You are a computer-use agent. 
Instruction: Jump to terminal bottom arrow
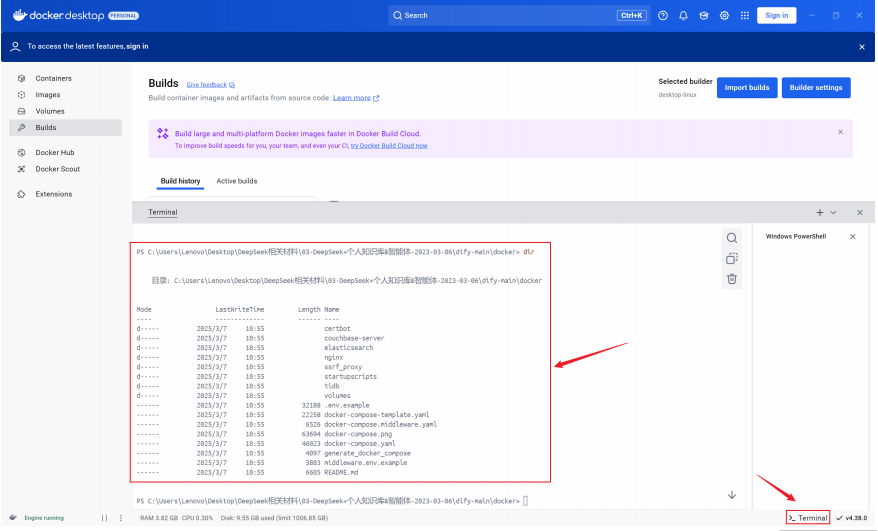pyautogui.click(x=731, y=495)
